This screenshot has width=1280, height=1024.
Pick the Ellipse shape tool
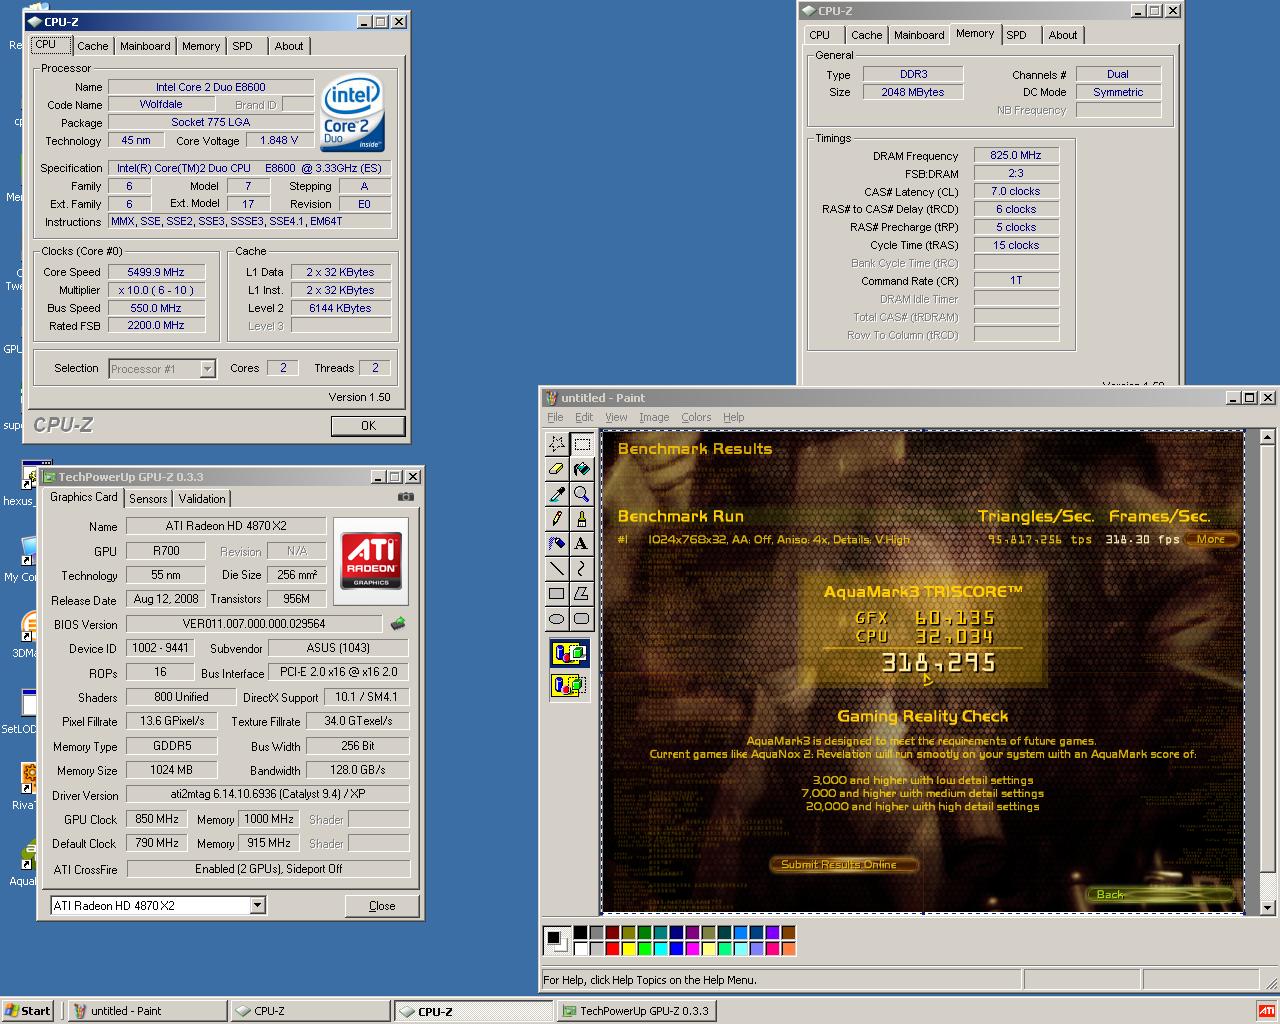pos(557,618)
